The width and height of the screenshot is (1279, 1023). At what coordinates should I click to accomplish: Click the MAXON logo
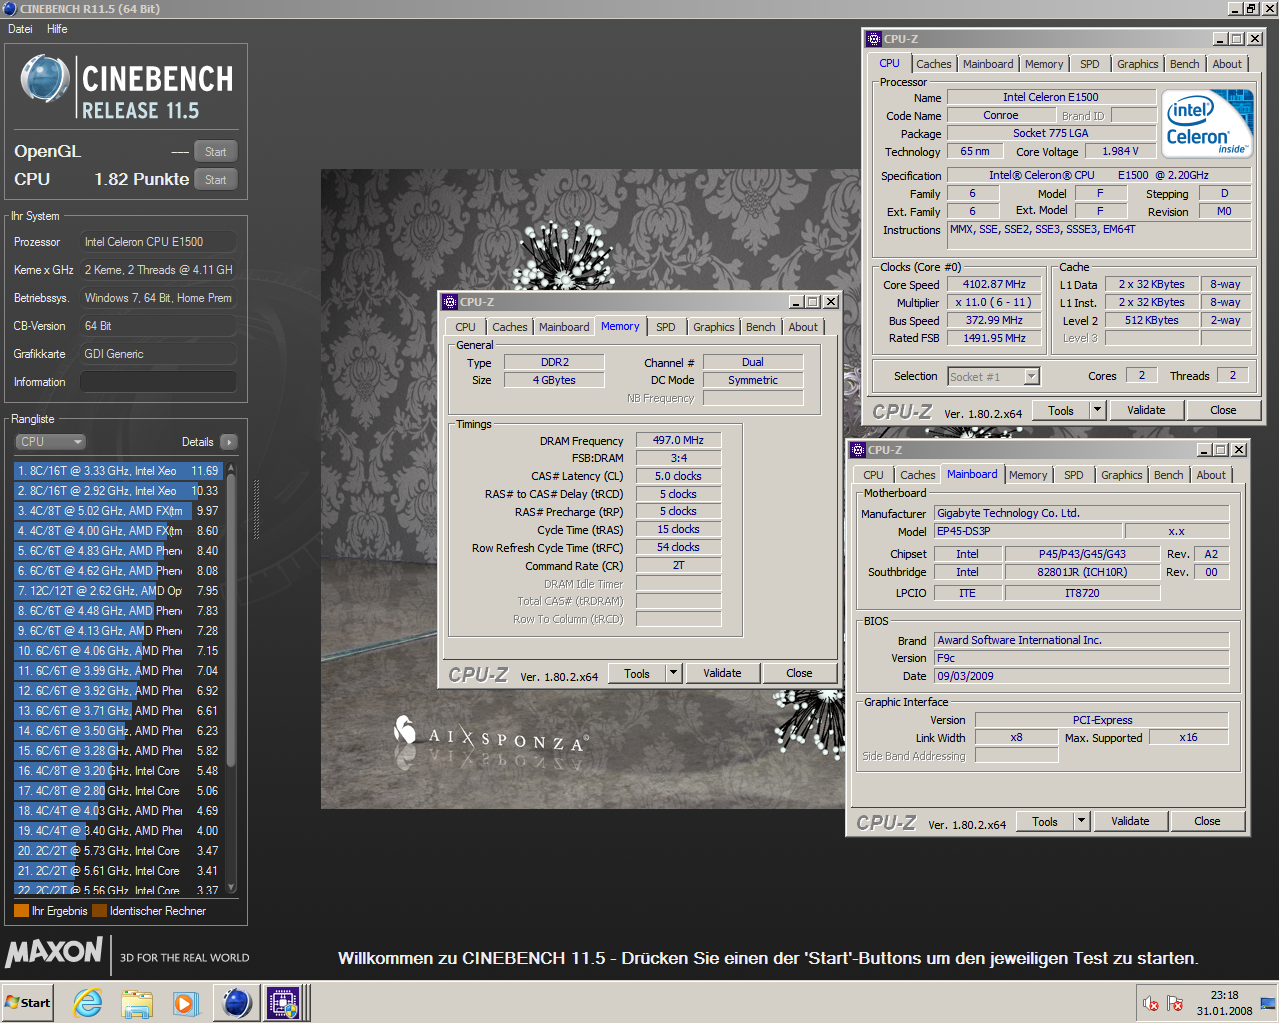pos(54,951)
